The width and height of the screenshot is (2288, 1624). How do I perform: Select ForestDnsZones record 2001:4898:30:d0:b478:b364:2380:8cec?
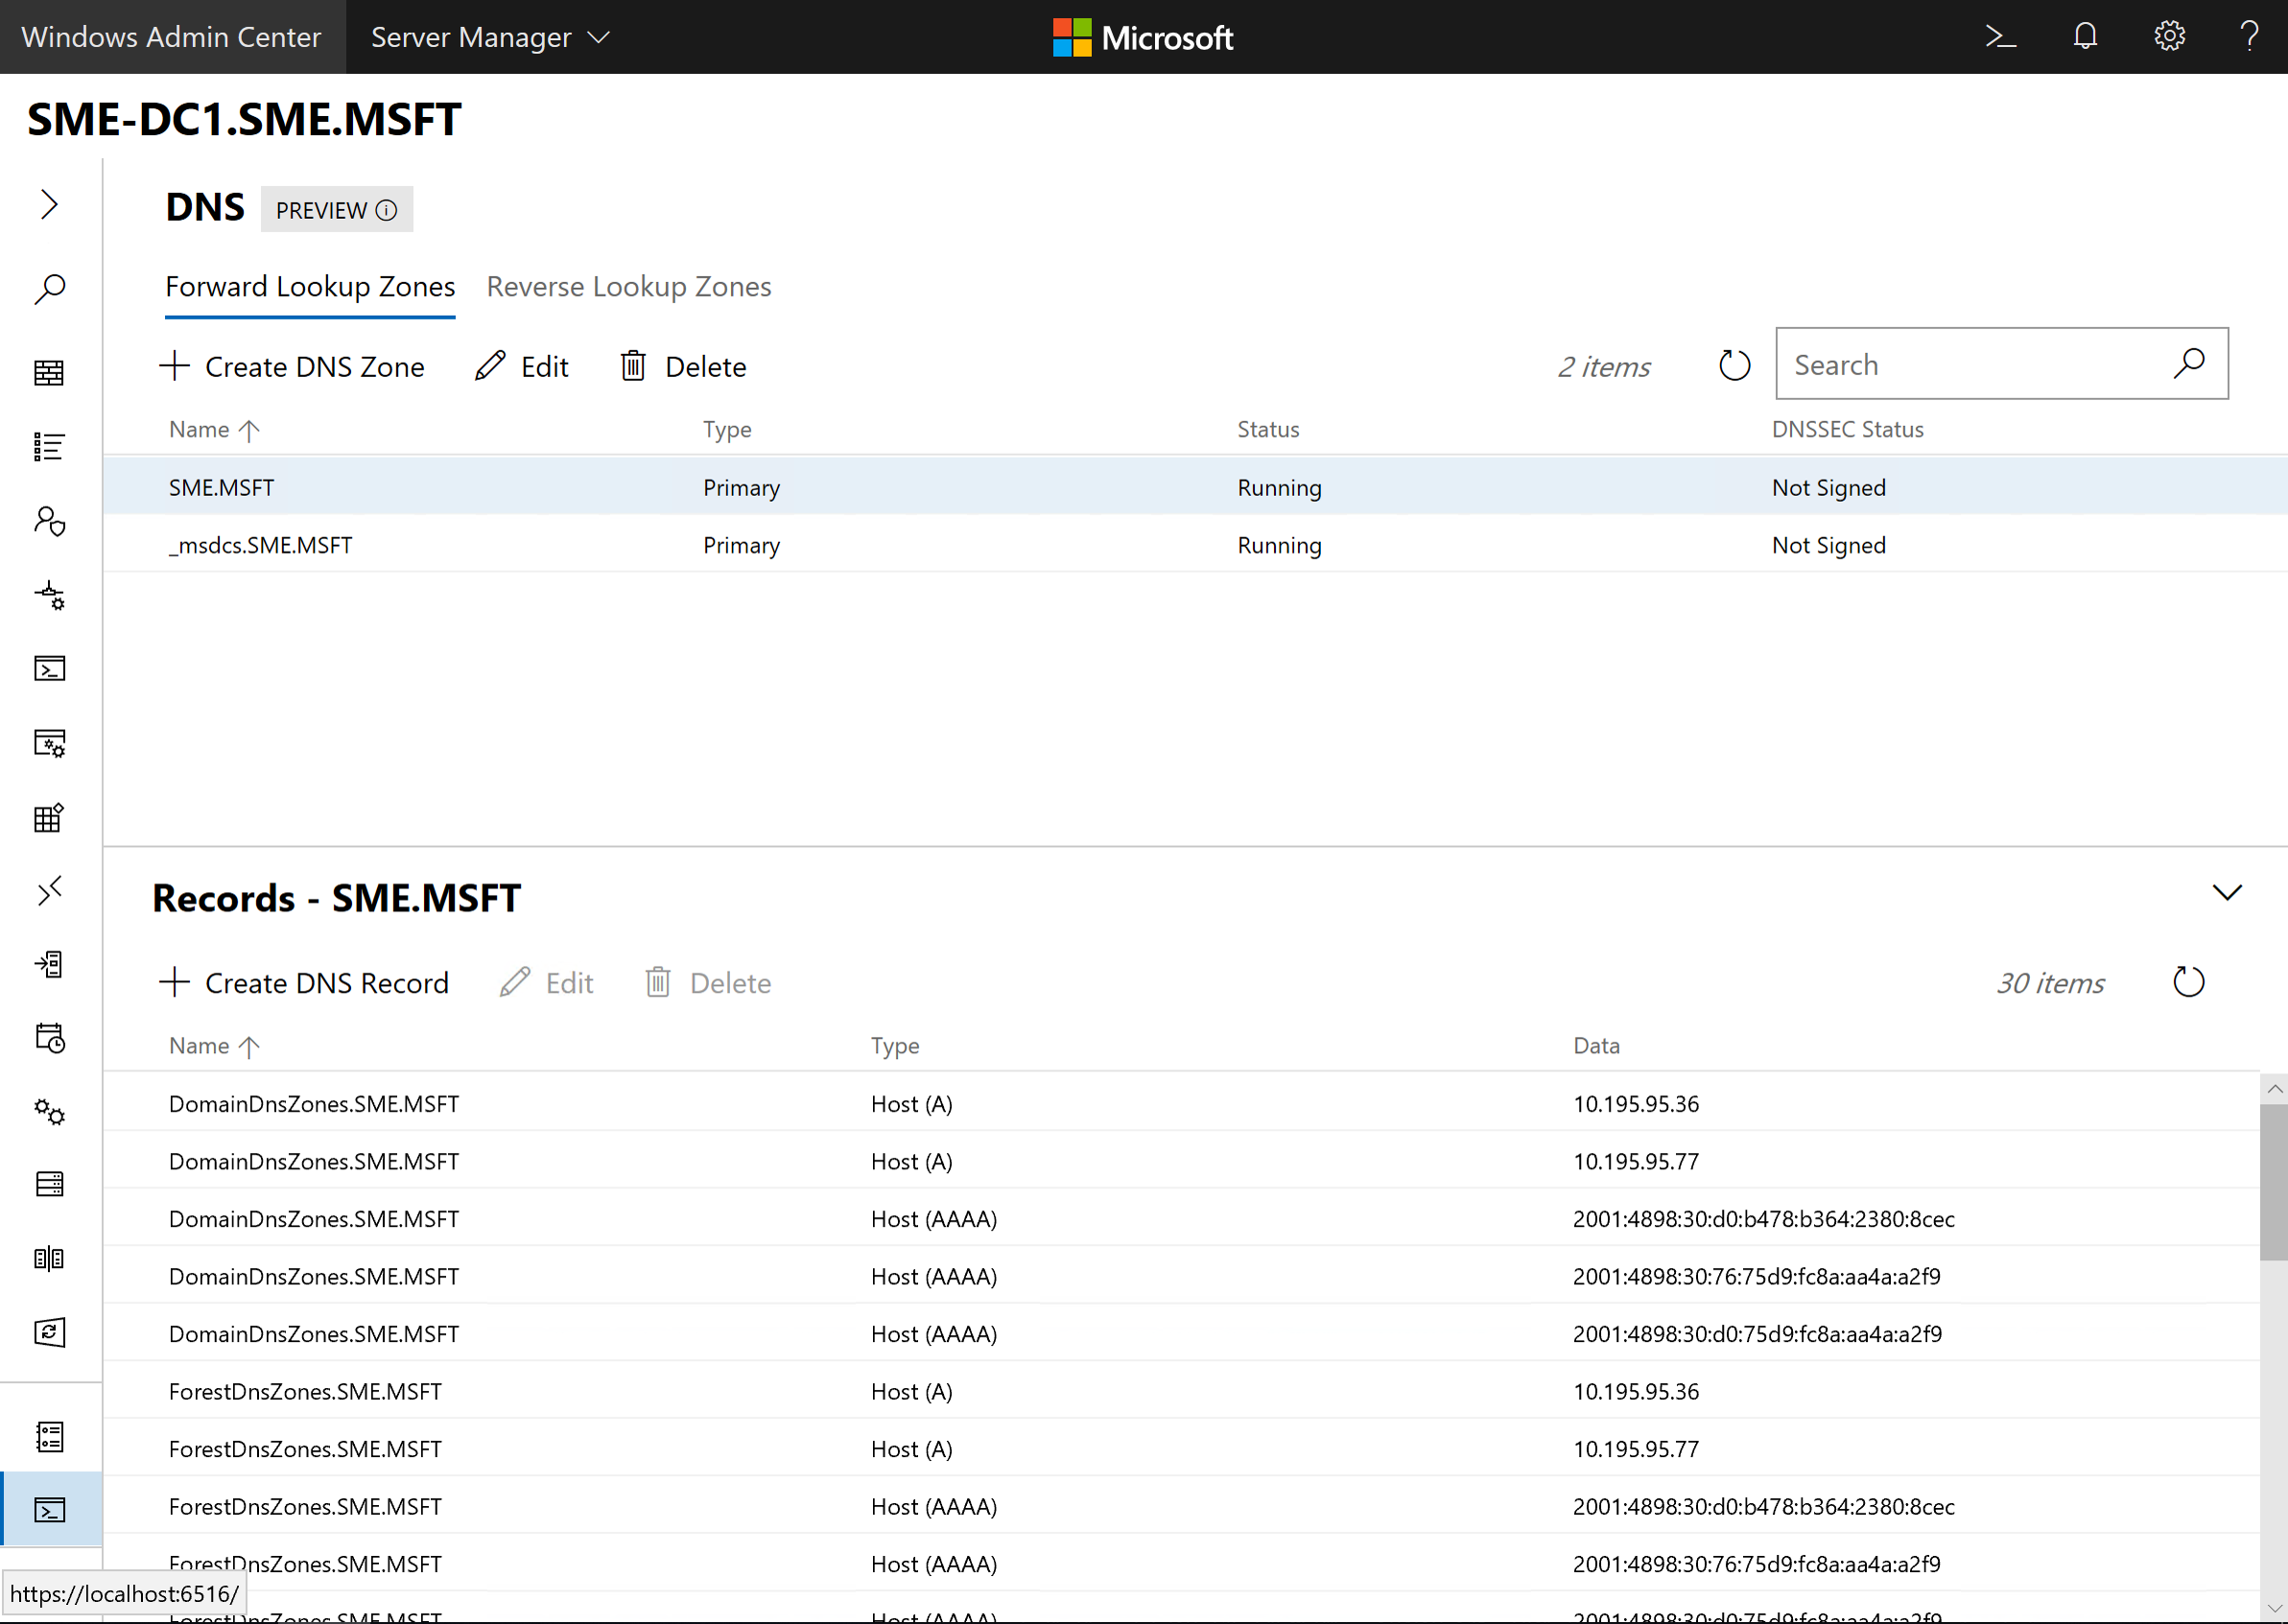pyautogui.click(x=1181, y=1506)
